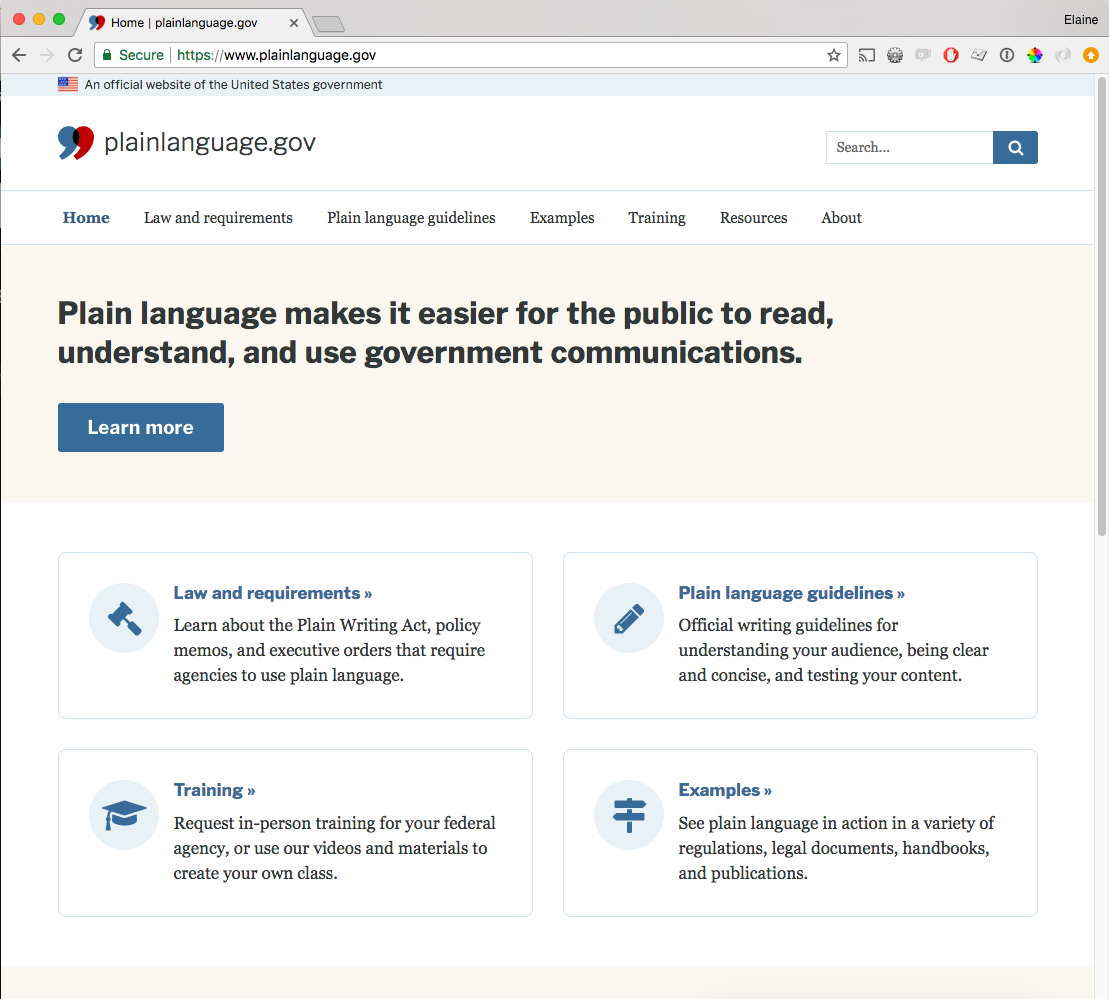Image resolution: width=1109 pixels, height=999 pixels.
Task: Click the plainlanguage.gov heart logo
Action: tap(74, 142)
